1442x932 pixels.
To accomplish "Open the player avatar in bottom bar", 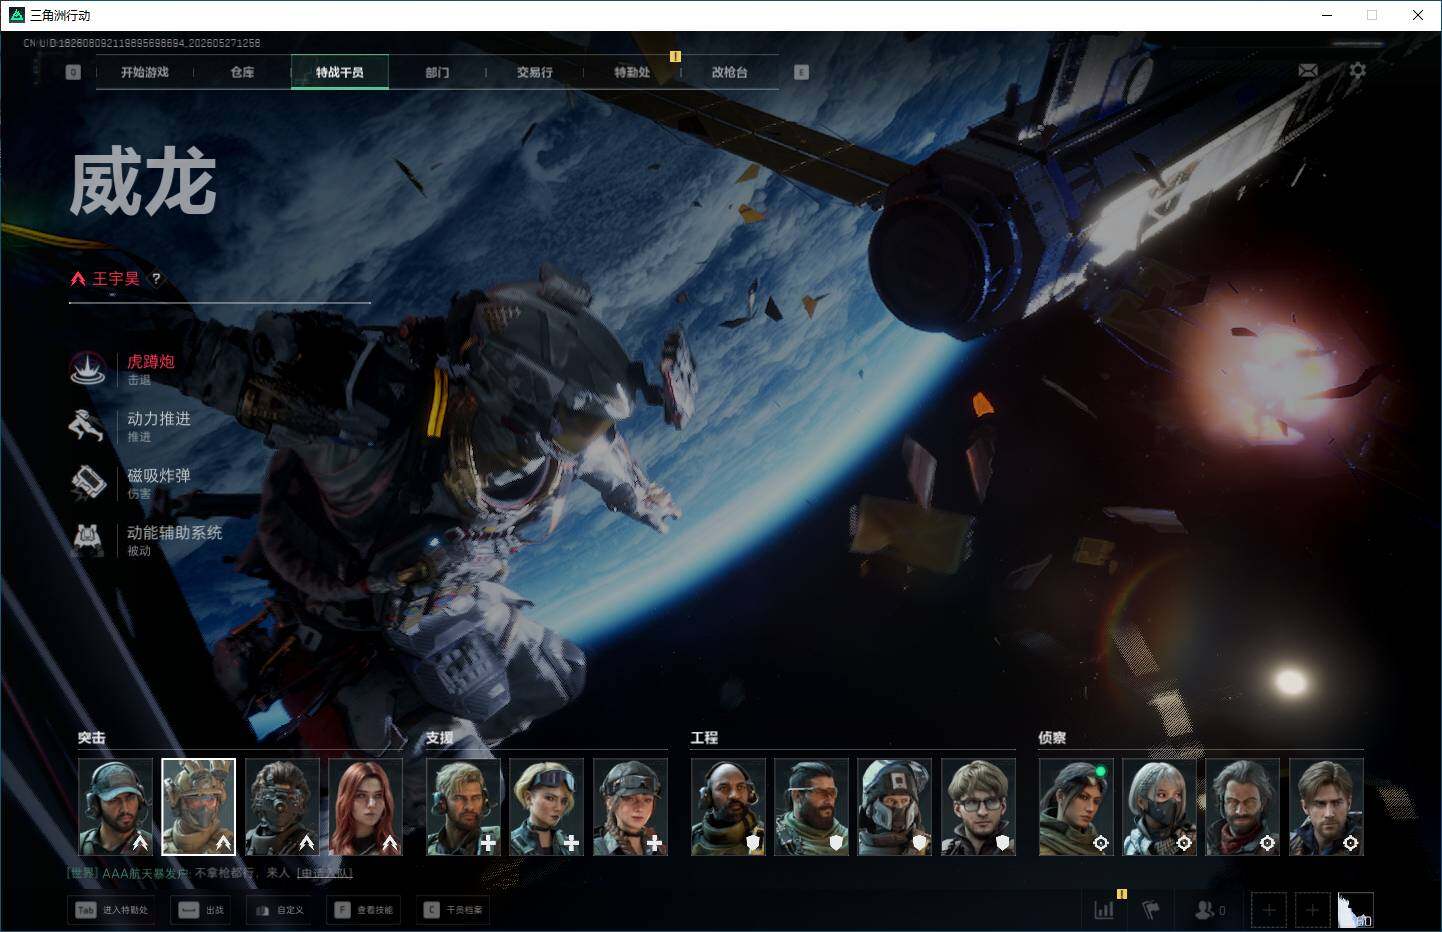I will point(1356,910).
